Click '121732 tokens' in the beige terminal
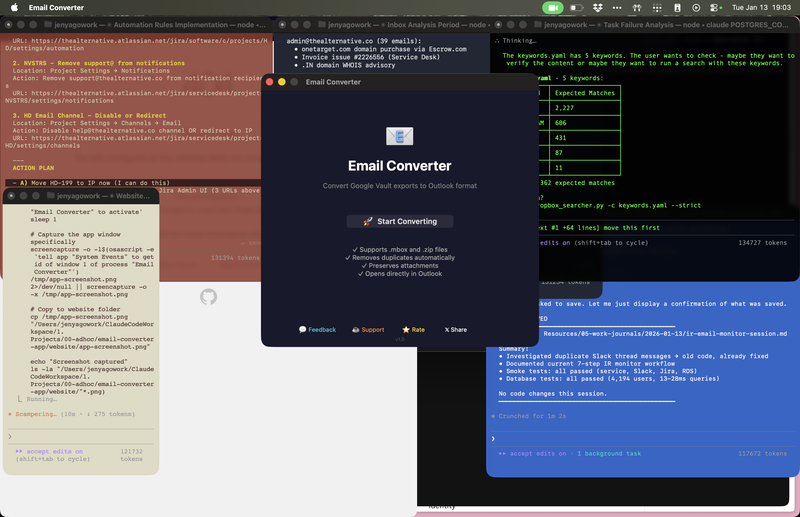Viewport: 800px width, 517px height. tap(131, 455)
